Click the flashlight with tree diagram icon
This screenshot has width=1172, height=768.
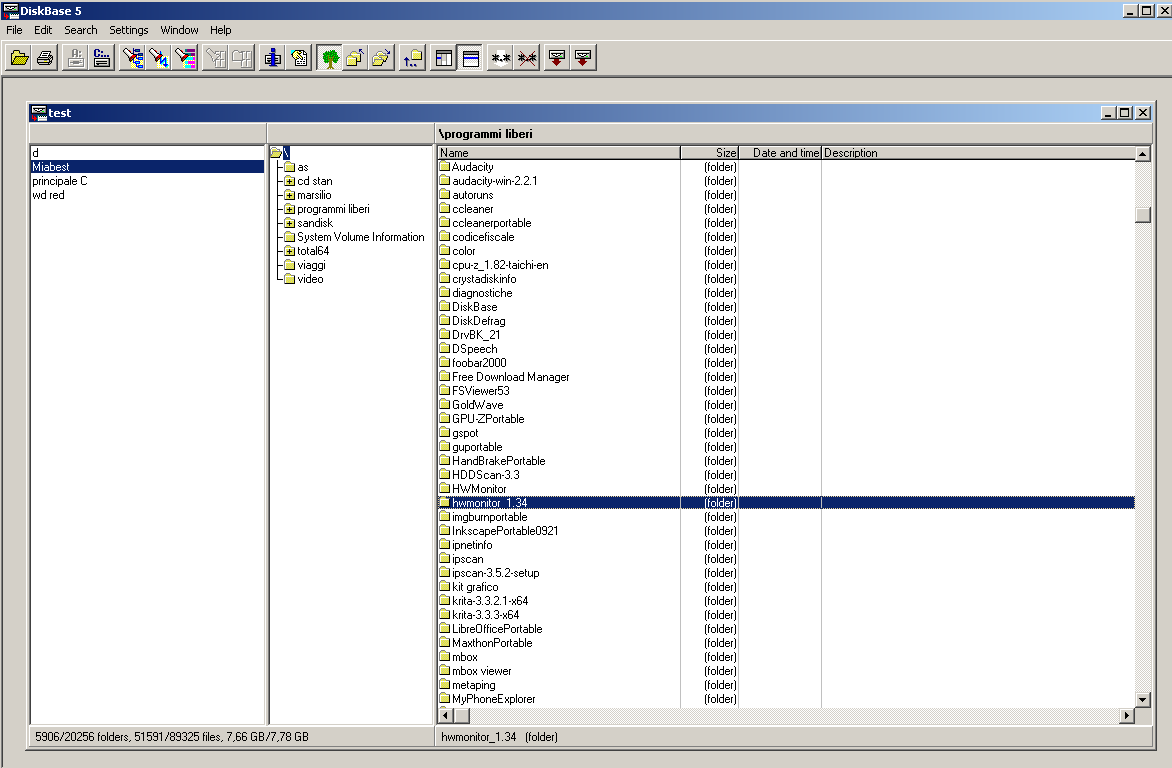(133, 58)
